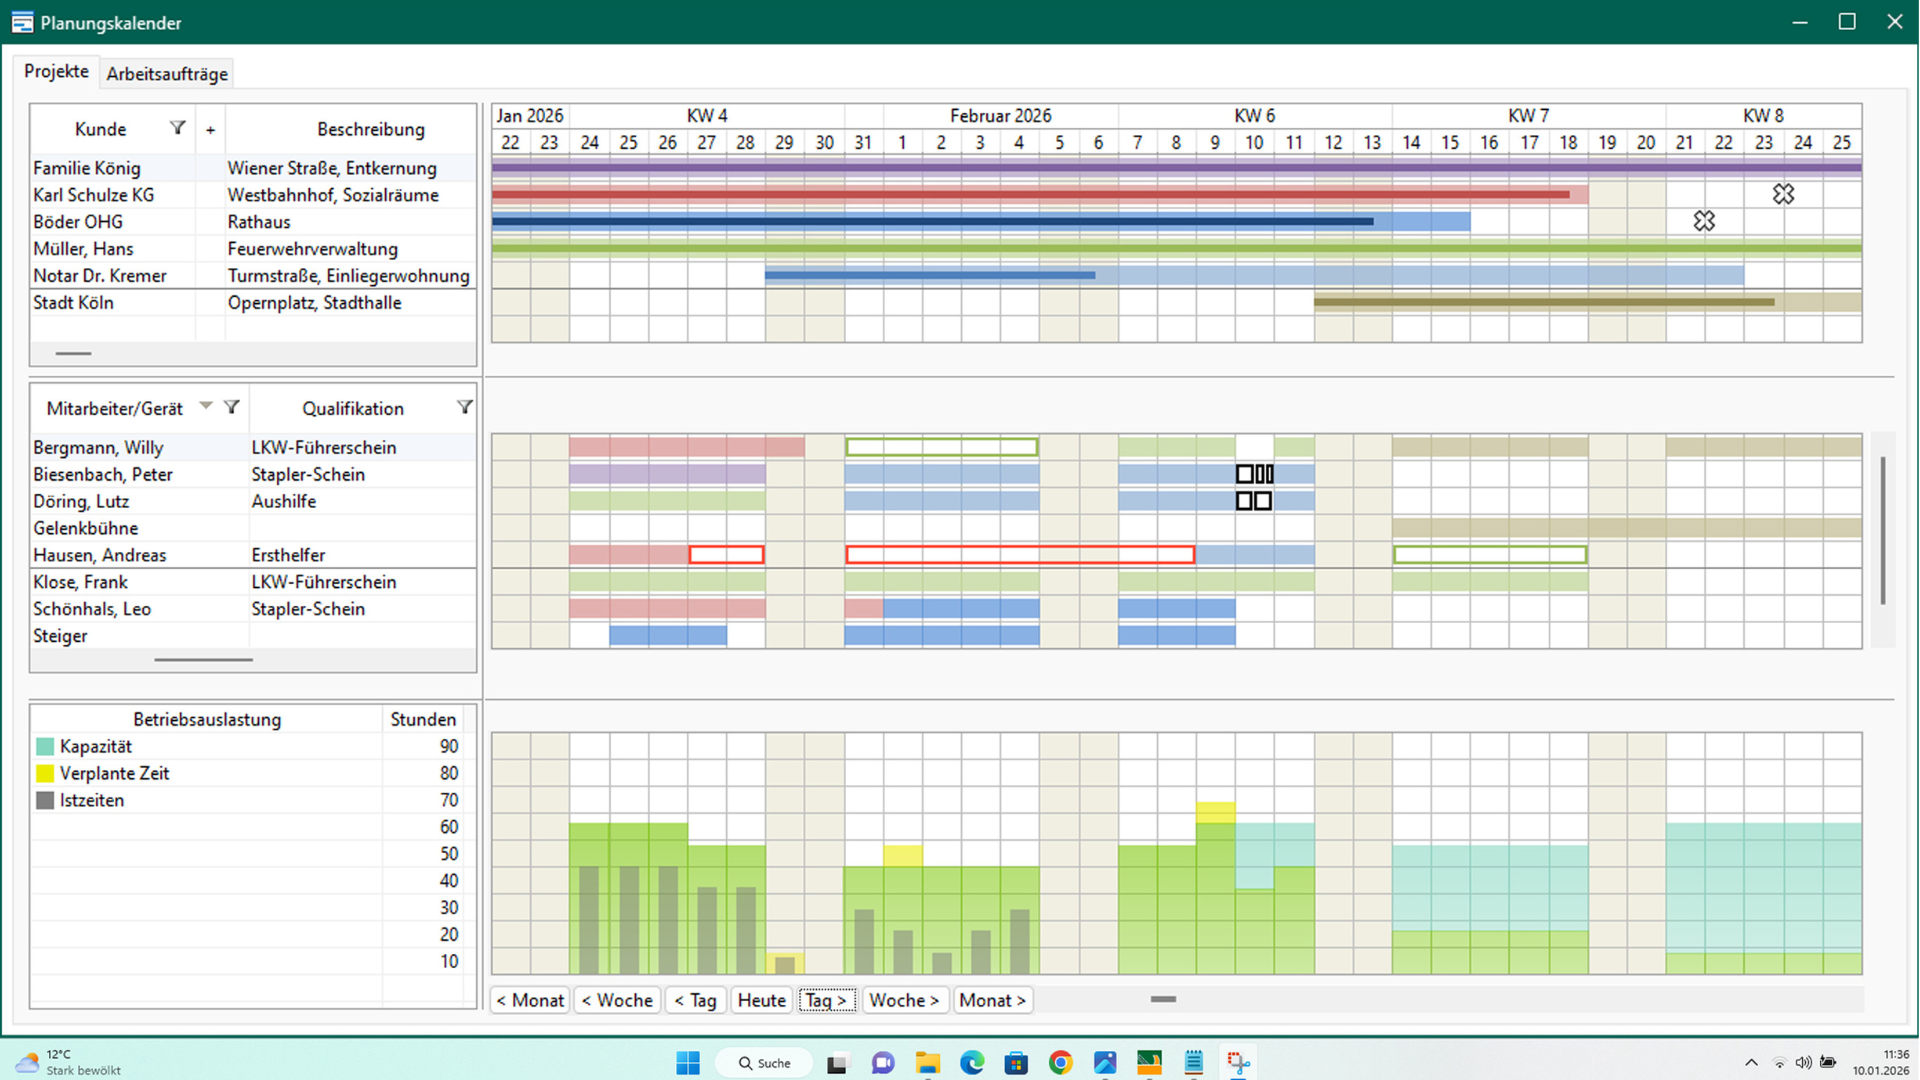Click the X marker in Böder OHG row
The image size is (1920, 1080).
coord(1704,221)
